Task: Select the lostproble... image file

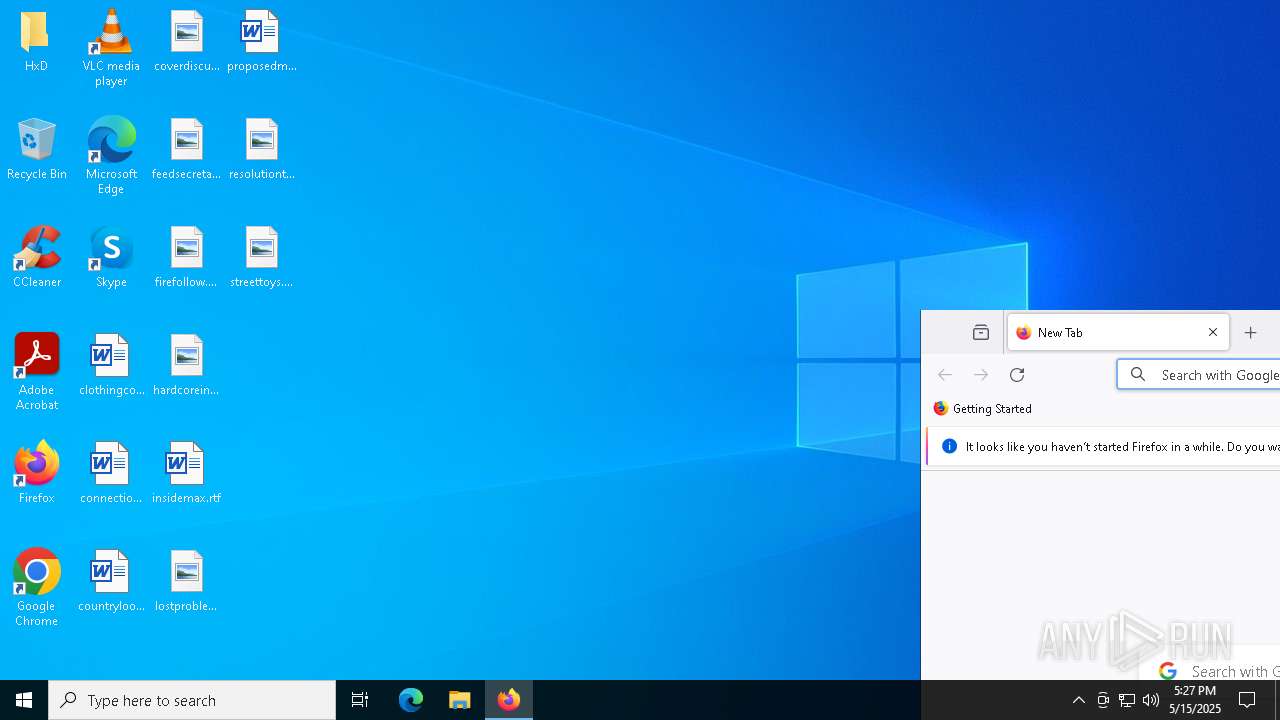Action: (186, 580)
